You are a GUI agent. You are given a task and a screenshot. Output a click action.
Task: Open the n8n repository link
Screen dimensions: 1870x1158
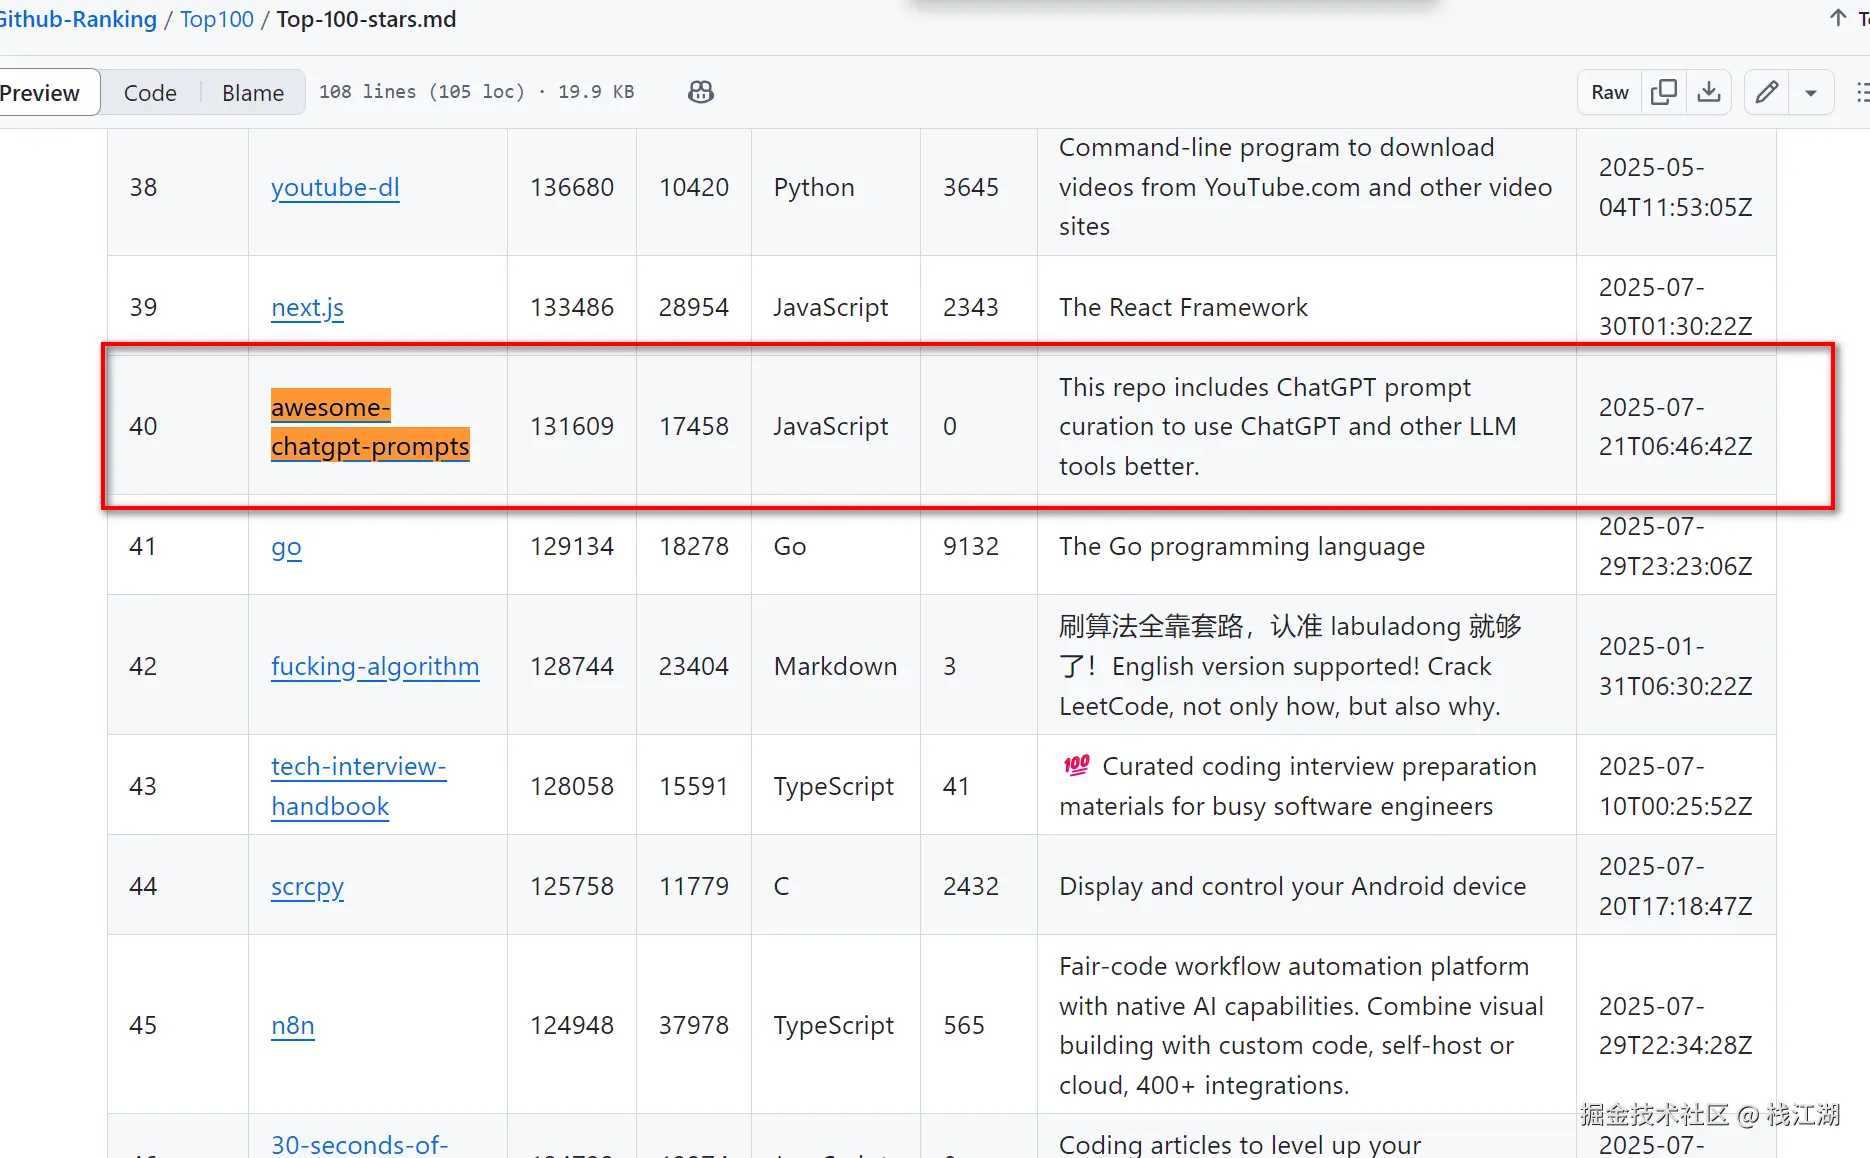[x=292, y=1025]
